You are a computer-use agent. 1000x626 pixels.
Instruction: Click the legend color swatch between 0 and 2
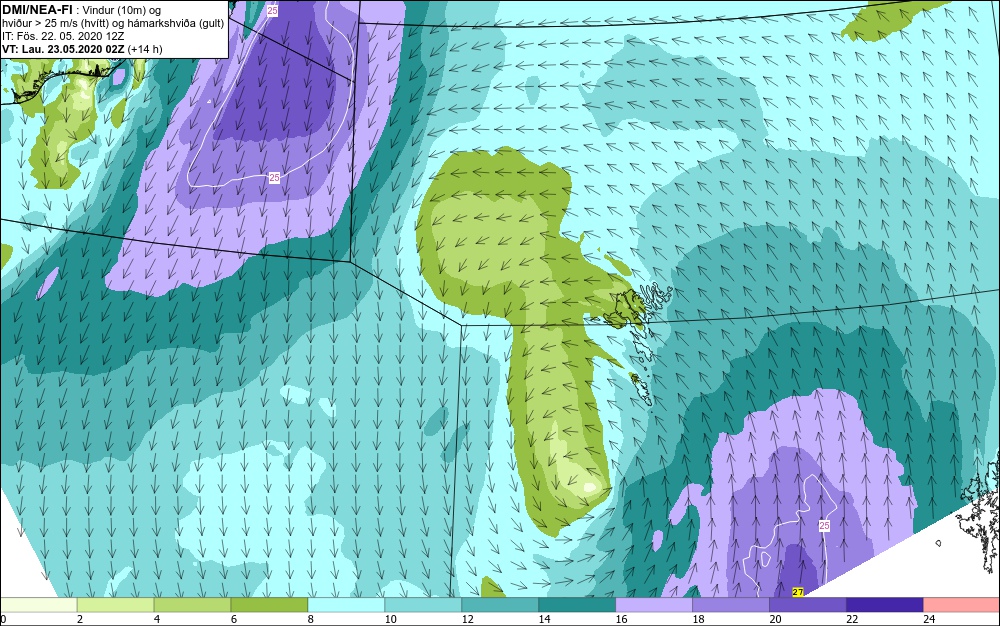38,605
